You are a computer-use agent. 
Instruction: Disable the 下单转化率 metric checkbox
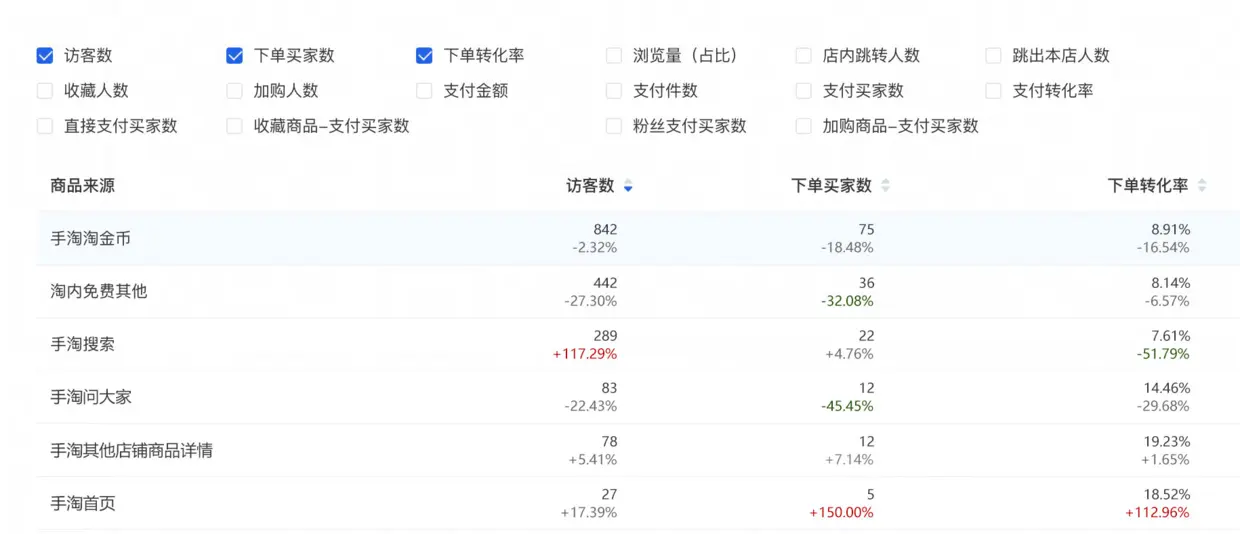tap(425, 56)
